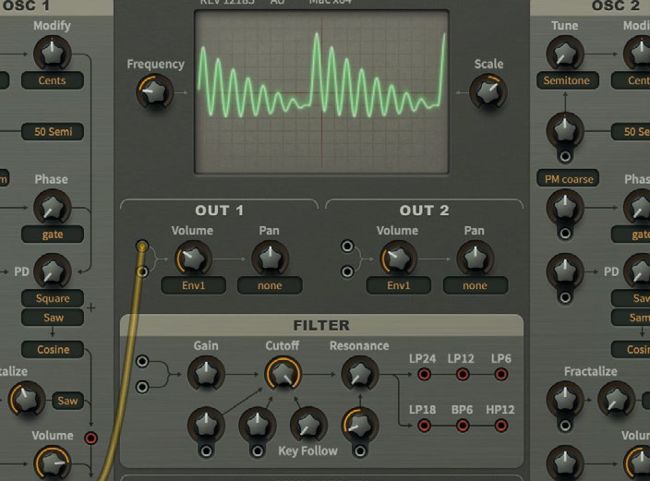Click the OUT 2 upper input jack

tap(347, 246)
